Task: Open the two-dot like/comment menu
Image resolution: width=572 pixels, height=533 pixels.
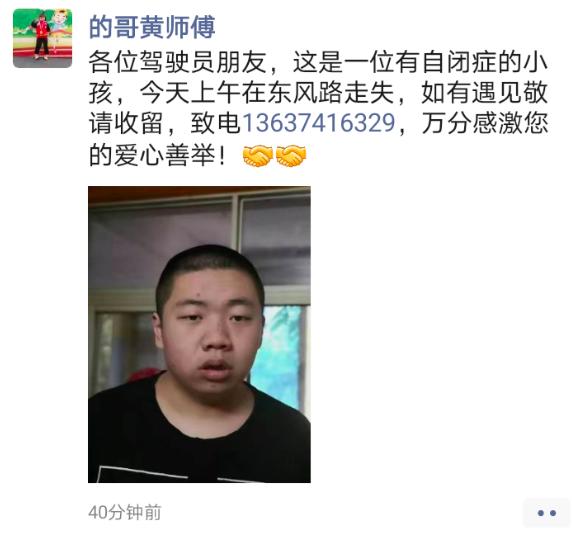Action: pos(546,513)
